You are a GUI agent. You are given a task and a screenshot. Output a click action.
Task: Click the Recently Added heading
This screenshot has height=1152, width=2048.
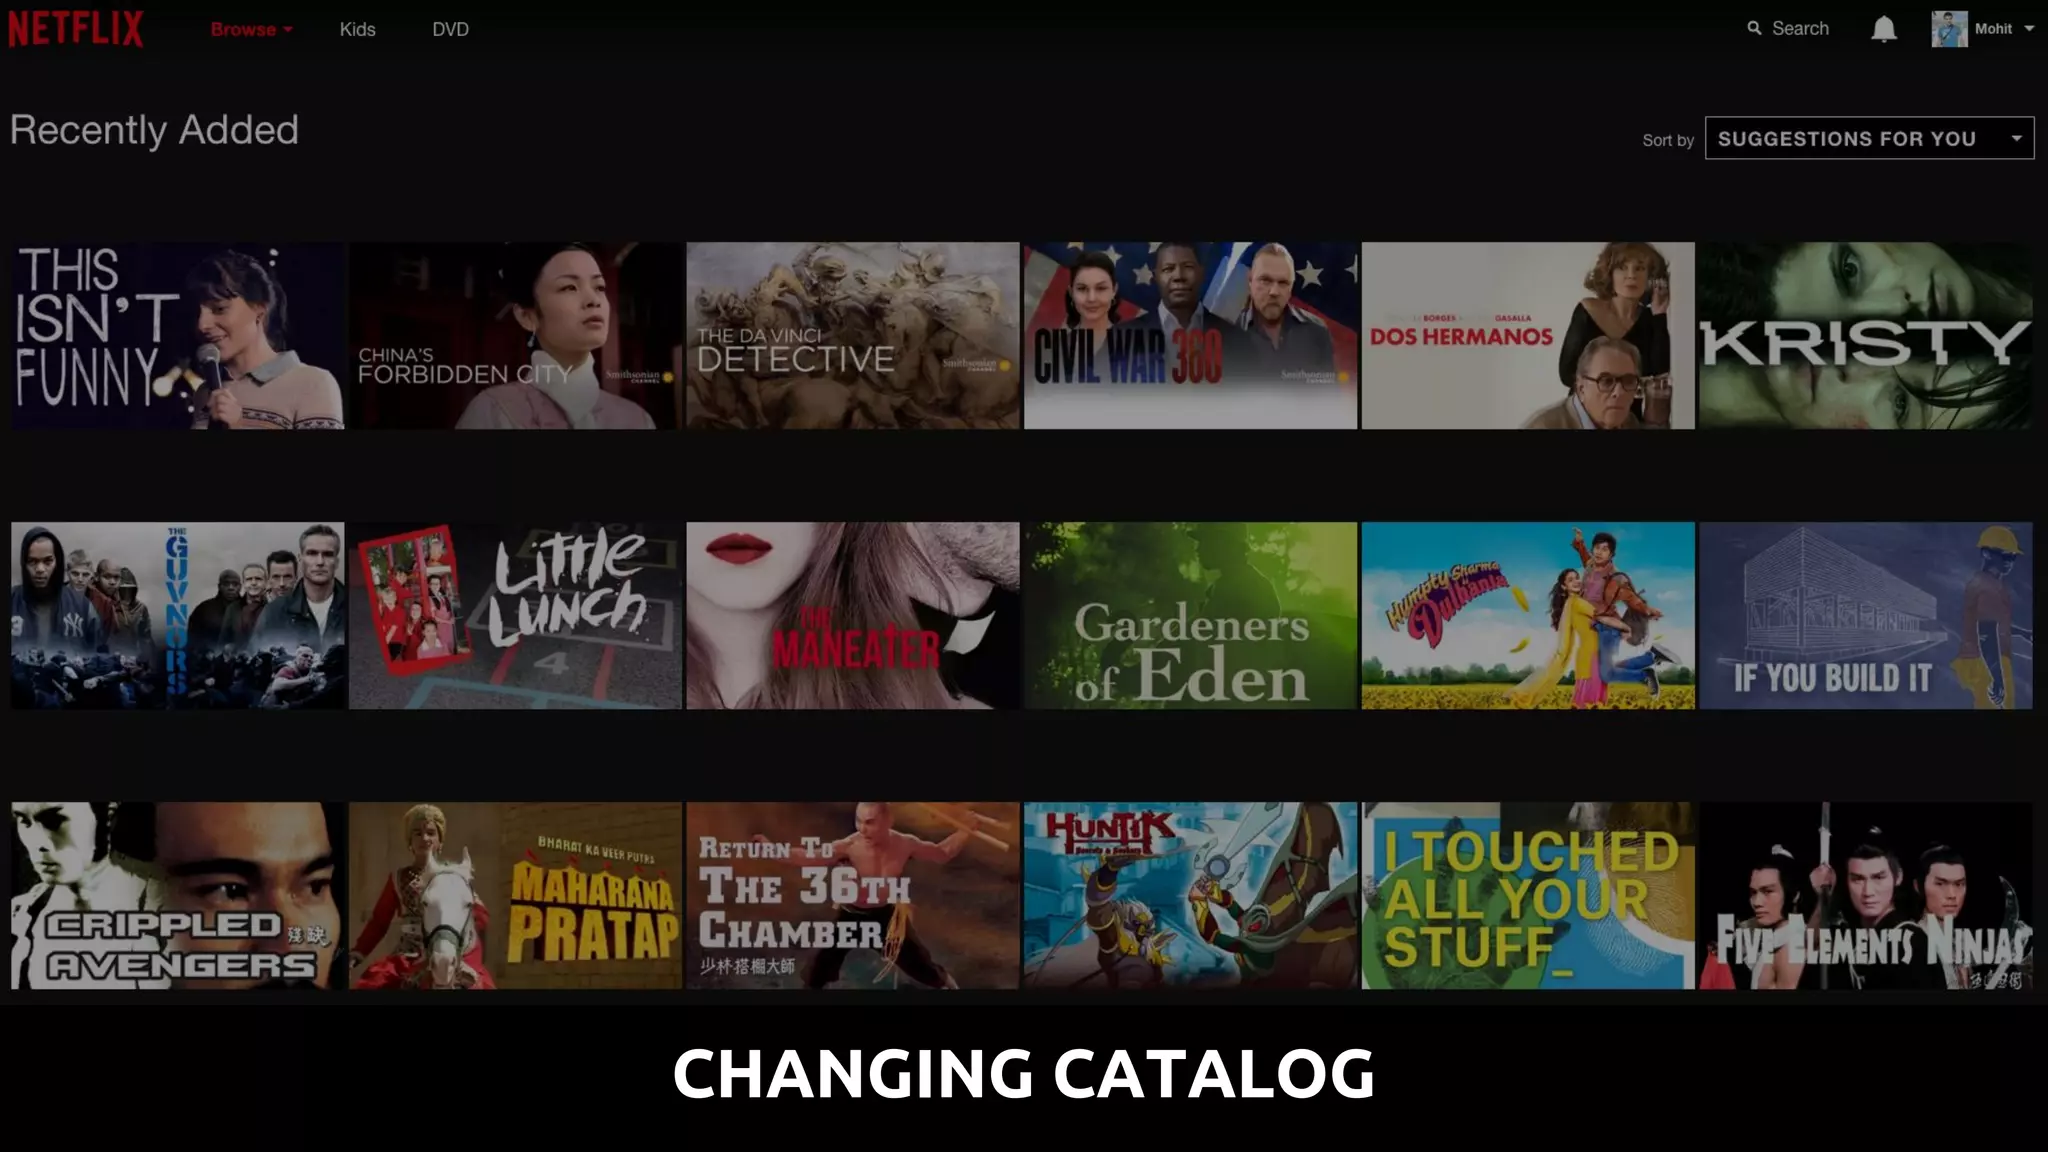click(154, 130)
